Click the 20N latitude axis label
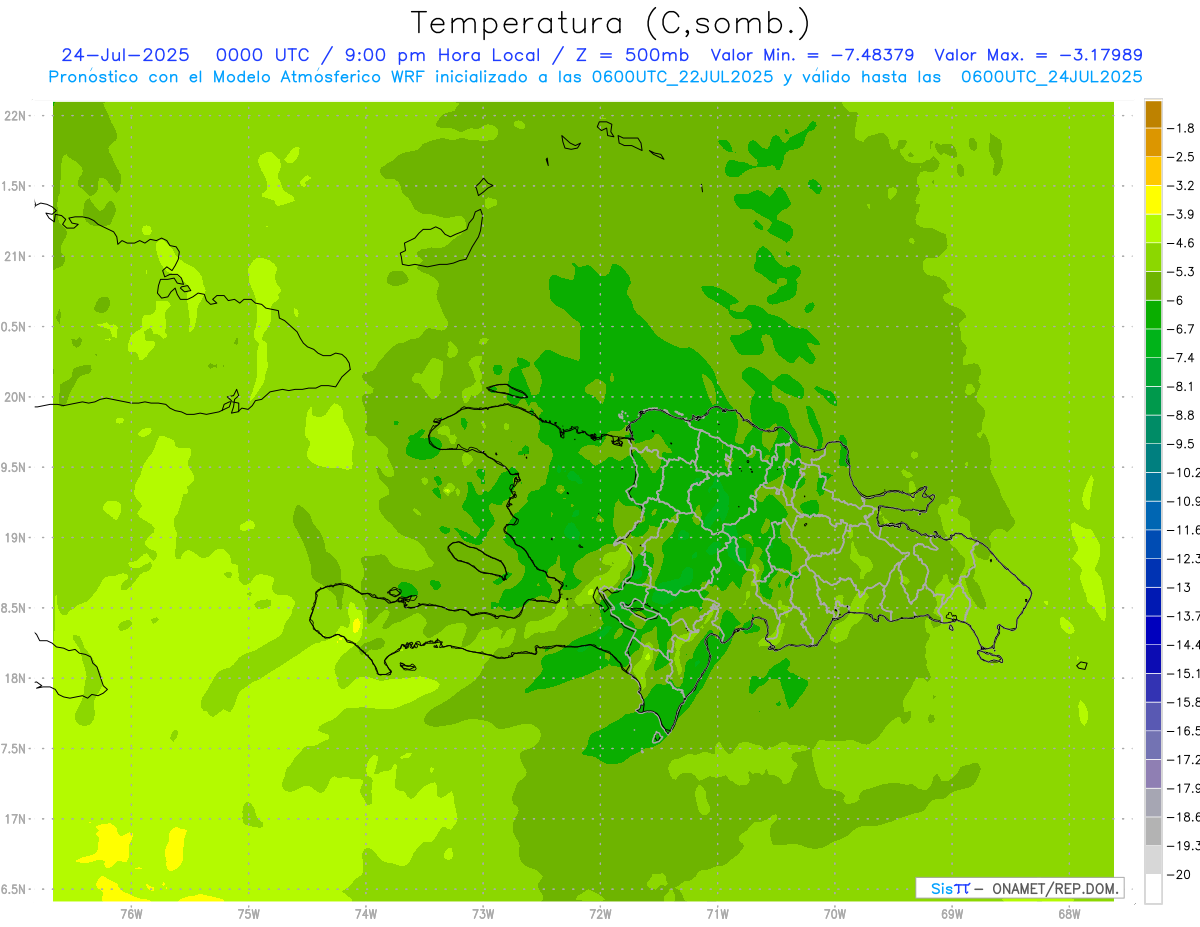 (x=16, y=397)
